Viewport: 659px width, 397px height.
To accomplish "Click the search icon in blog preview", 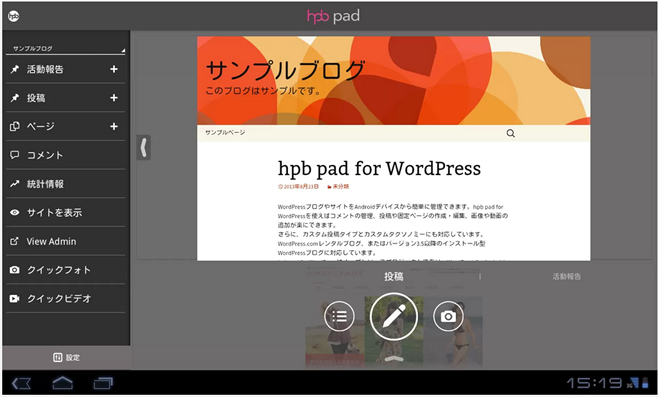I will point(511,134).
